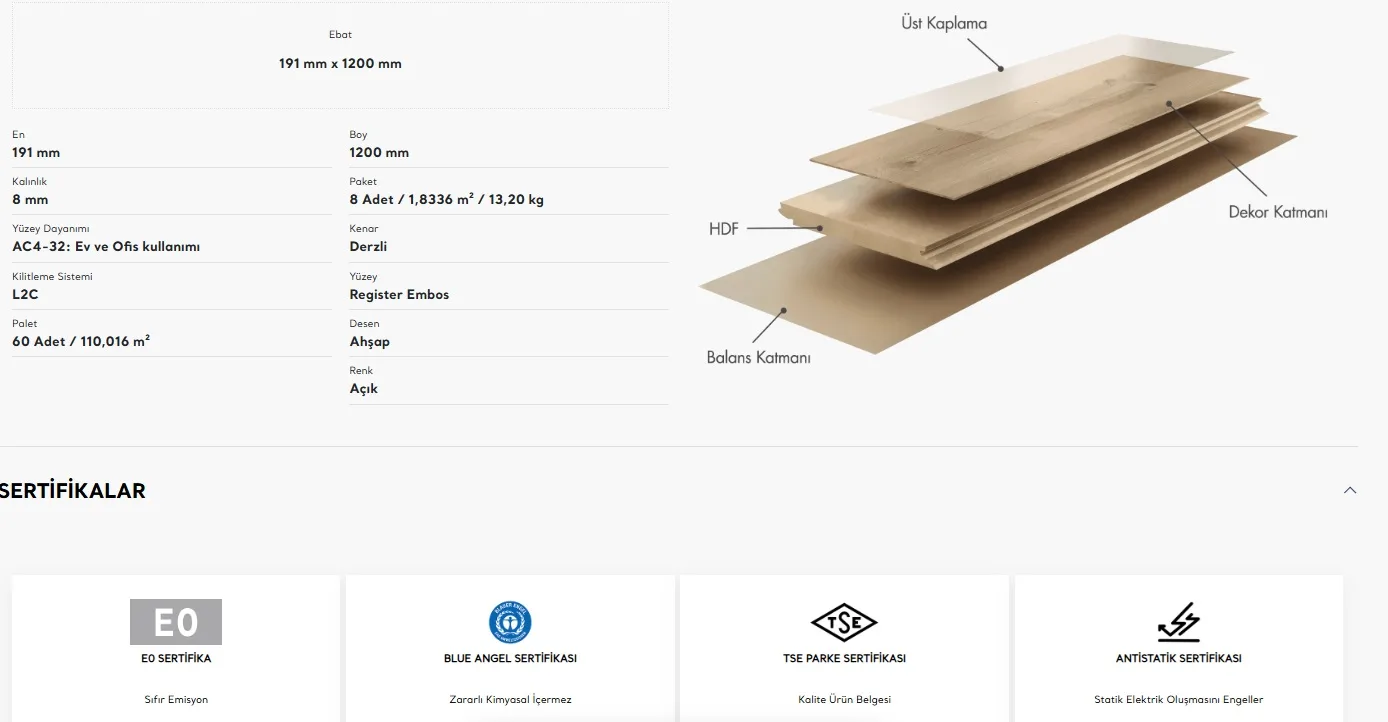Image resolution: width=1388 pixels, height=722 pixels.
Task: Select the Ebat 191 mm x 1200 mm box
Action: (x=340, y=55)
